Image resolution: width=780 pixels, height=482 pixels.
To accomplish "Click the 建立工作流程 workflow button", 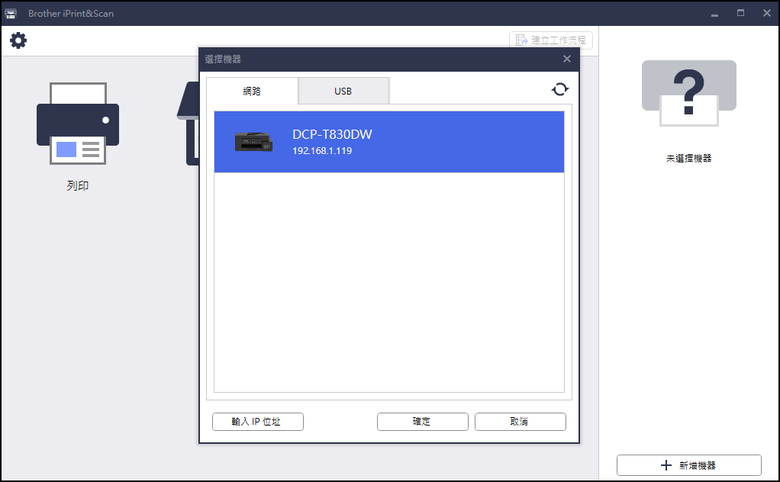I will [551, 40].
